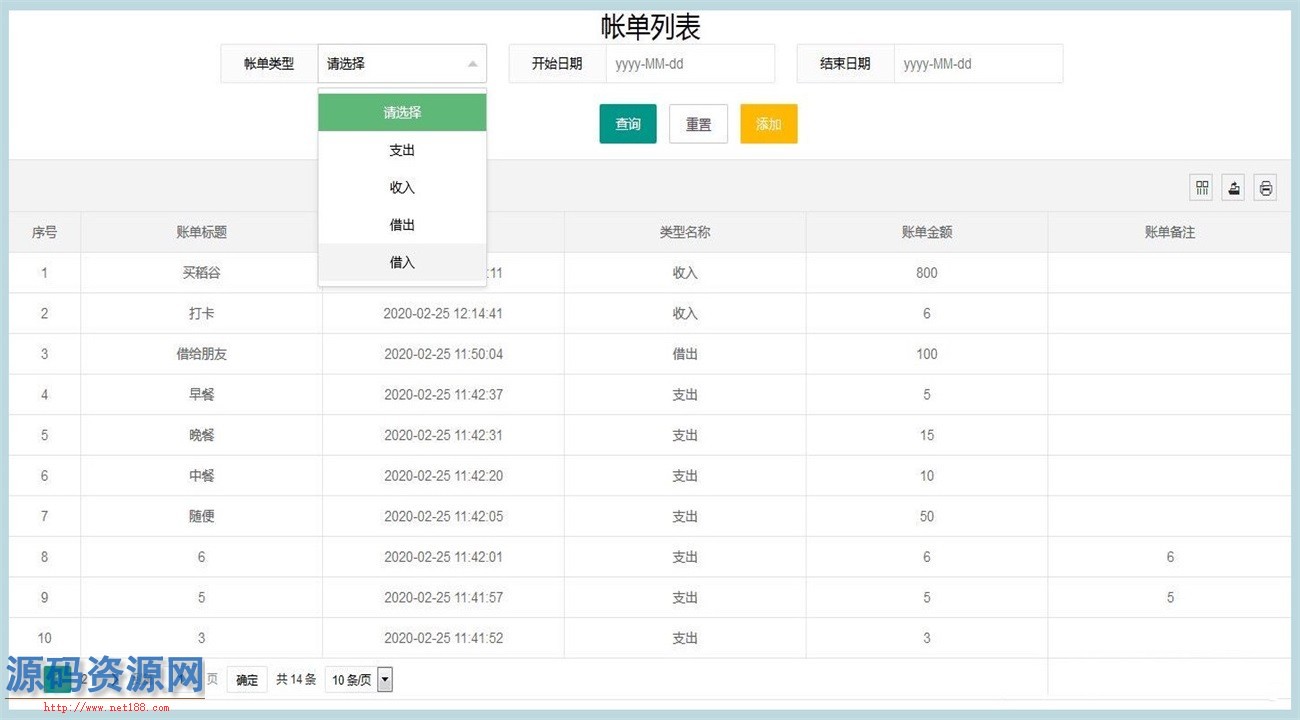This screenshot has width=1300, height=720.
Task: Click the amount 50 cell
Action: click(x=927, y=516)
